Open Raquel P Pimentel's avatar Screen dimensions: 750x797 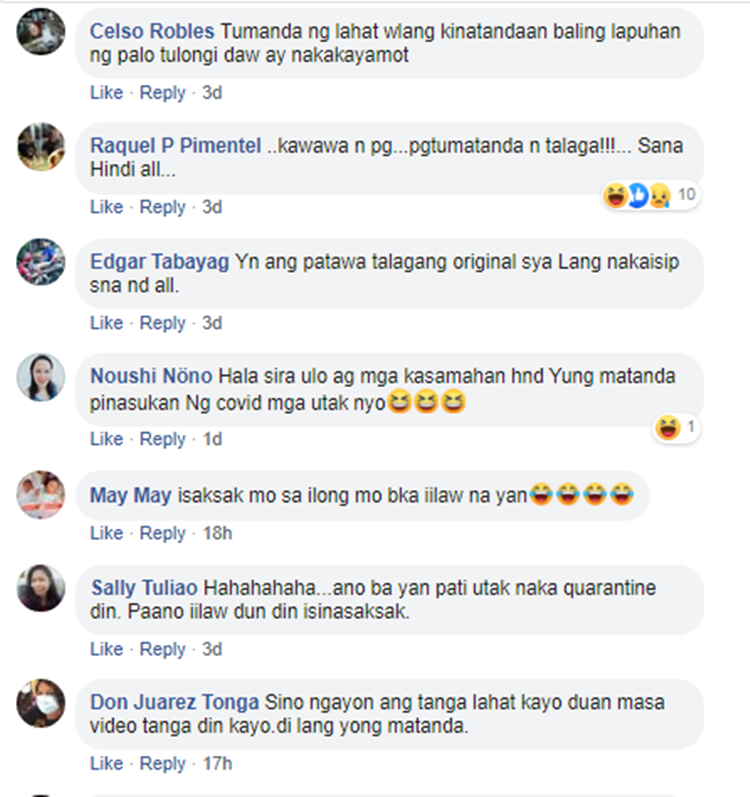pos(41,146)
